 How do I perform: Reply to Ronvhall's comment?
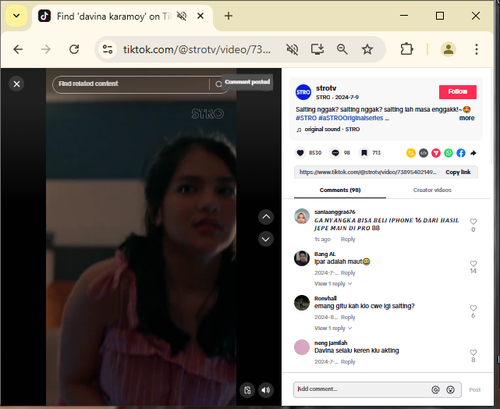pyautogui.click(x=348, y=317)
